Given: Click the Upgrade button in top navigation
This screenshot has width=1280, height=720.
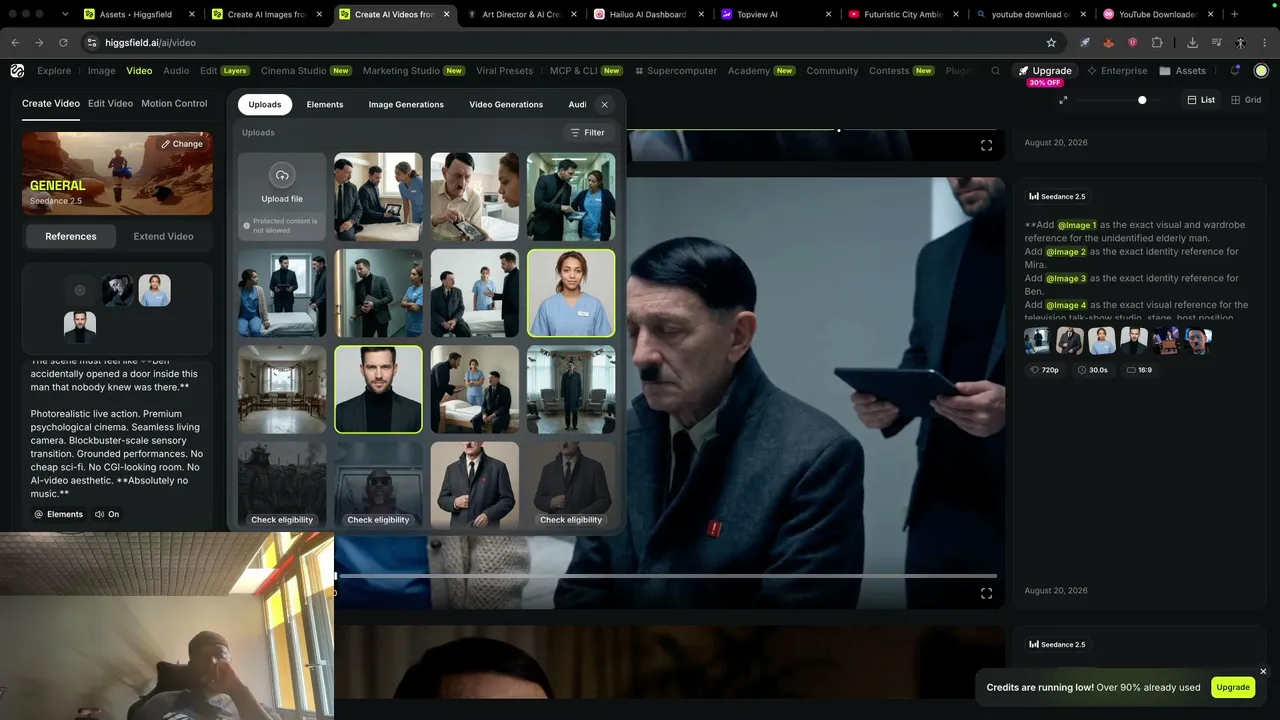Looking at the screenshot, I should click(x=1045, y=71).
